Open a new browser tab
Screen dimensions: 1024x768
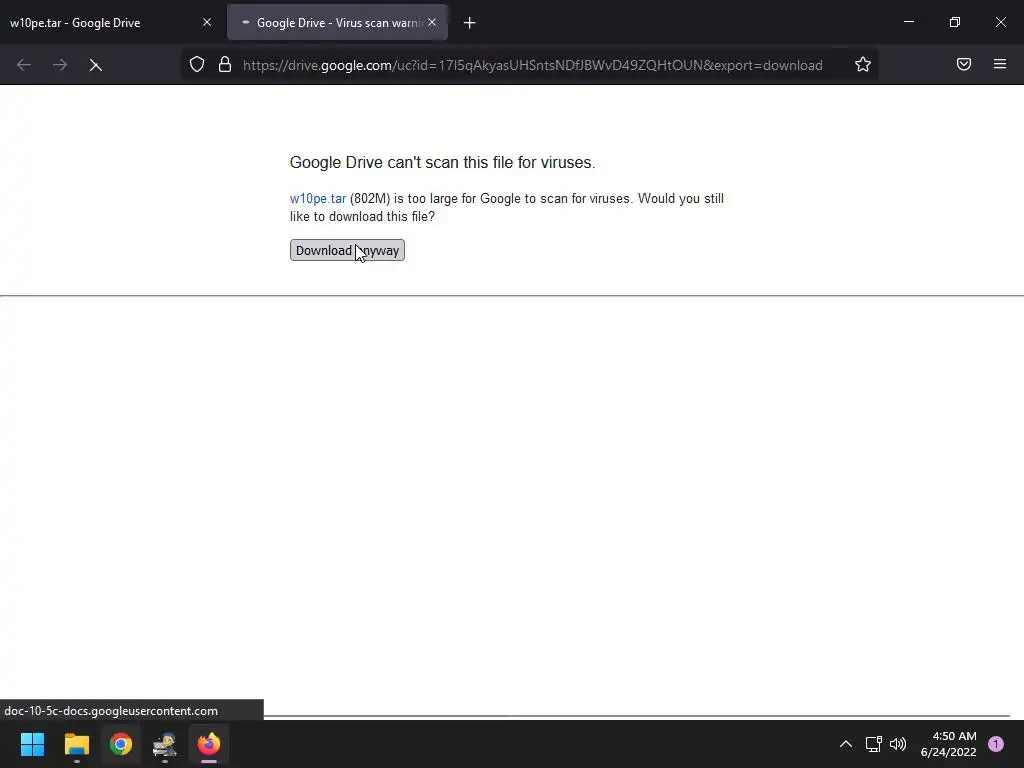[x=470, y=23]
